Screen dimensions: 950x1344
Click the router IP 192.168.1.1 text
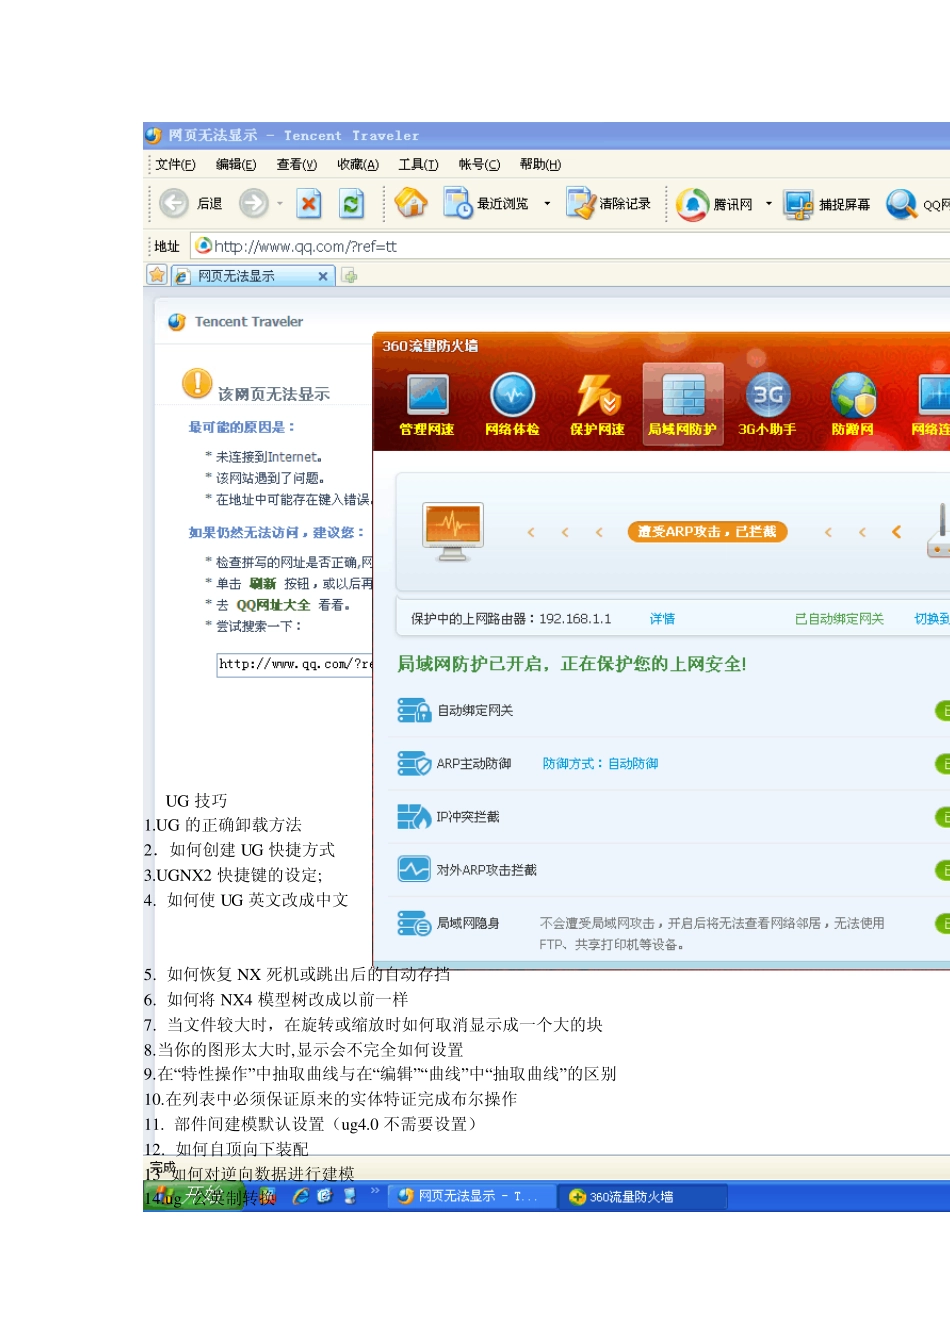coord(575,619)
